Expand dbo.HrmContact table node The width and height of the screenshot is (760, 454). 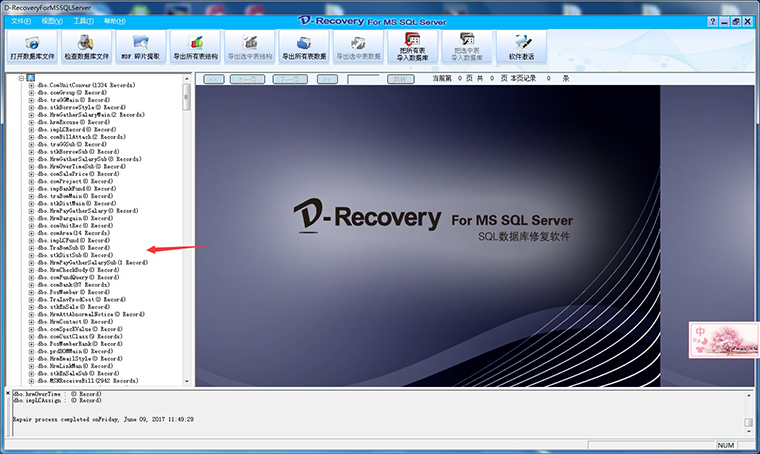tap(31, 322)
